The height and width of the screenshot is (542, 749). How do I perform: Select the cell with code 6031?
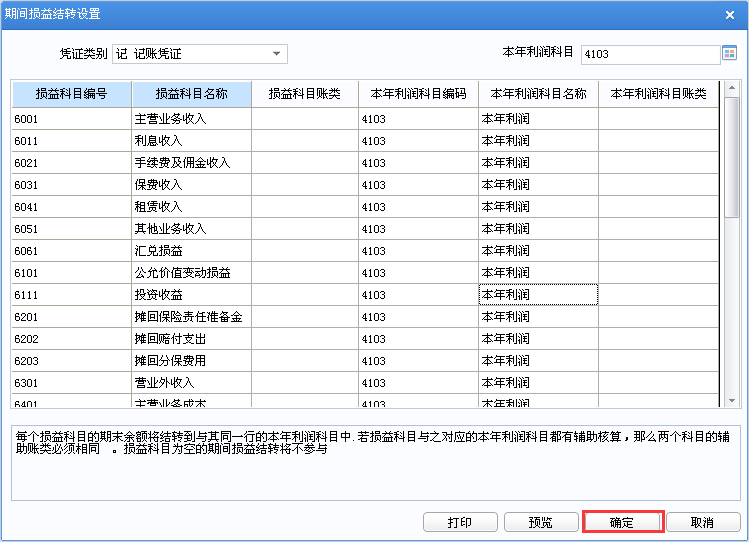point(72,185)
